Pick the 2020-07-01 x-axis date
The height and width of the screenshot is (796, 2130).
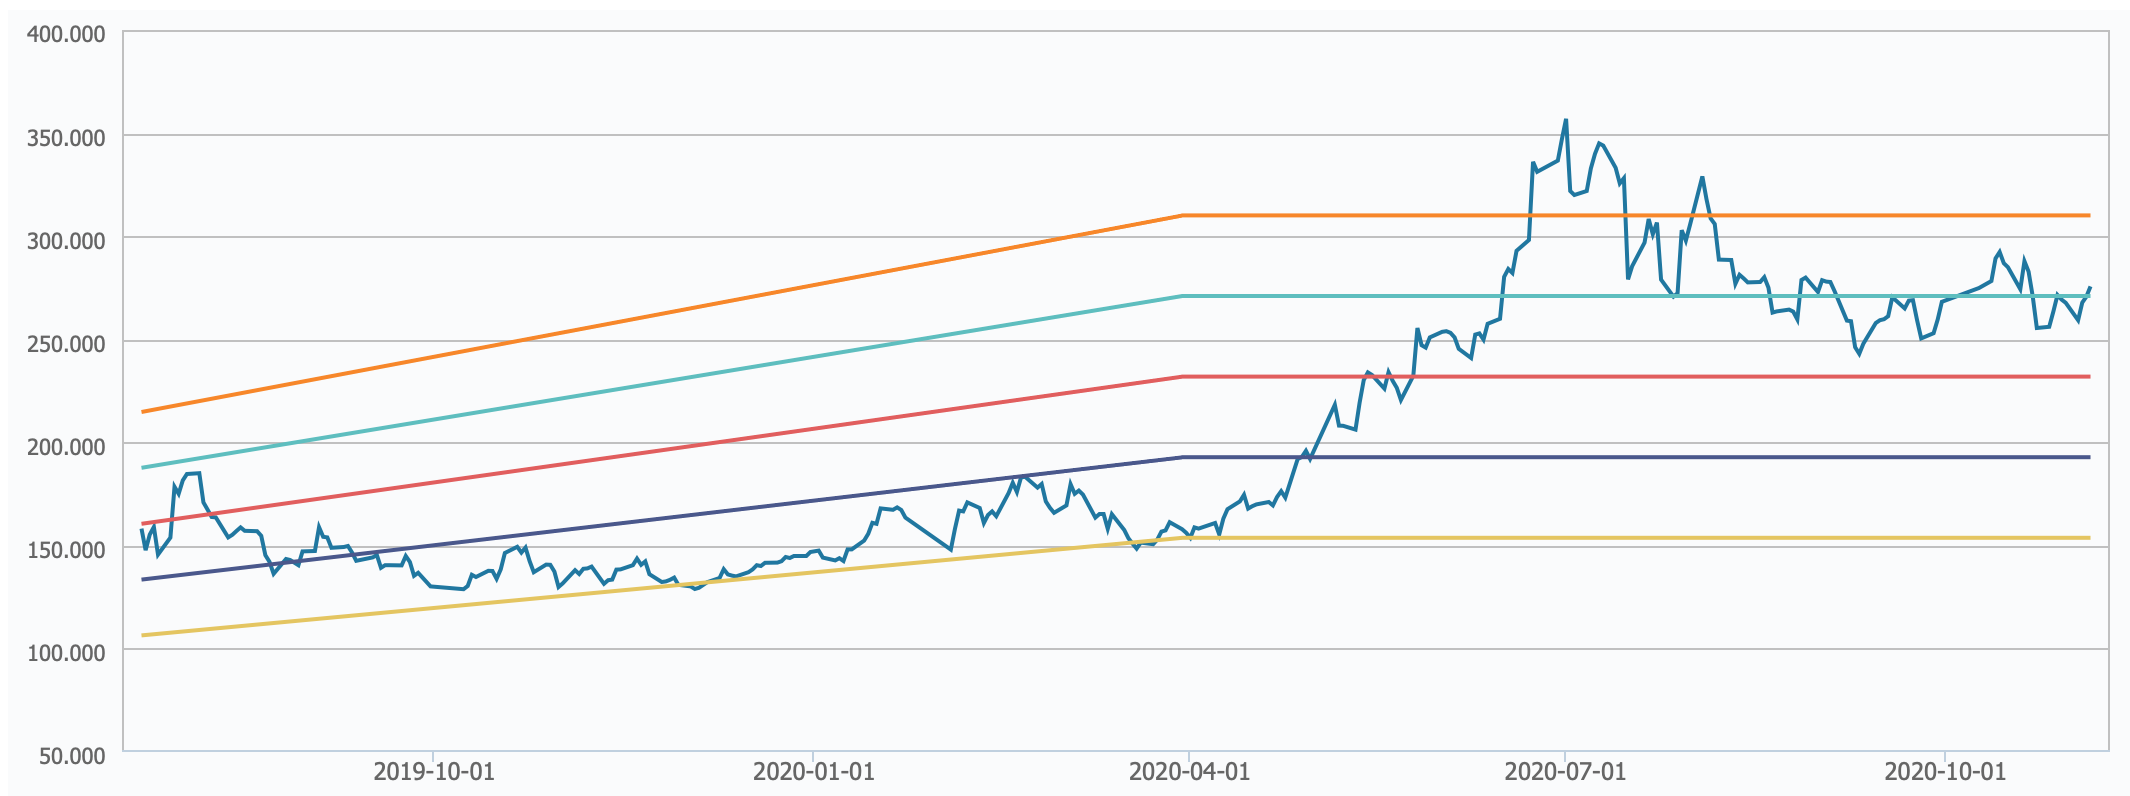click(1565, 771)
